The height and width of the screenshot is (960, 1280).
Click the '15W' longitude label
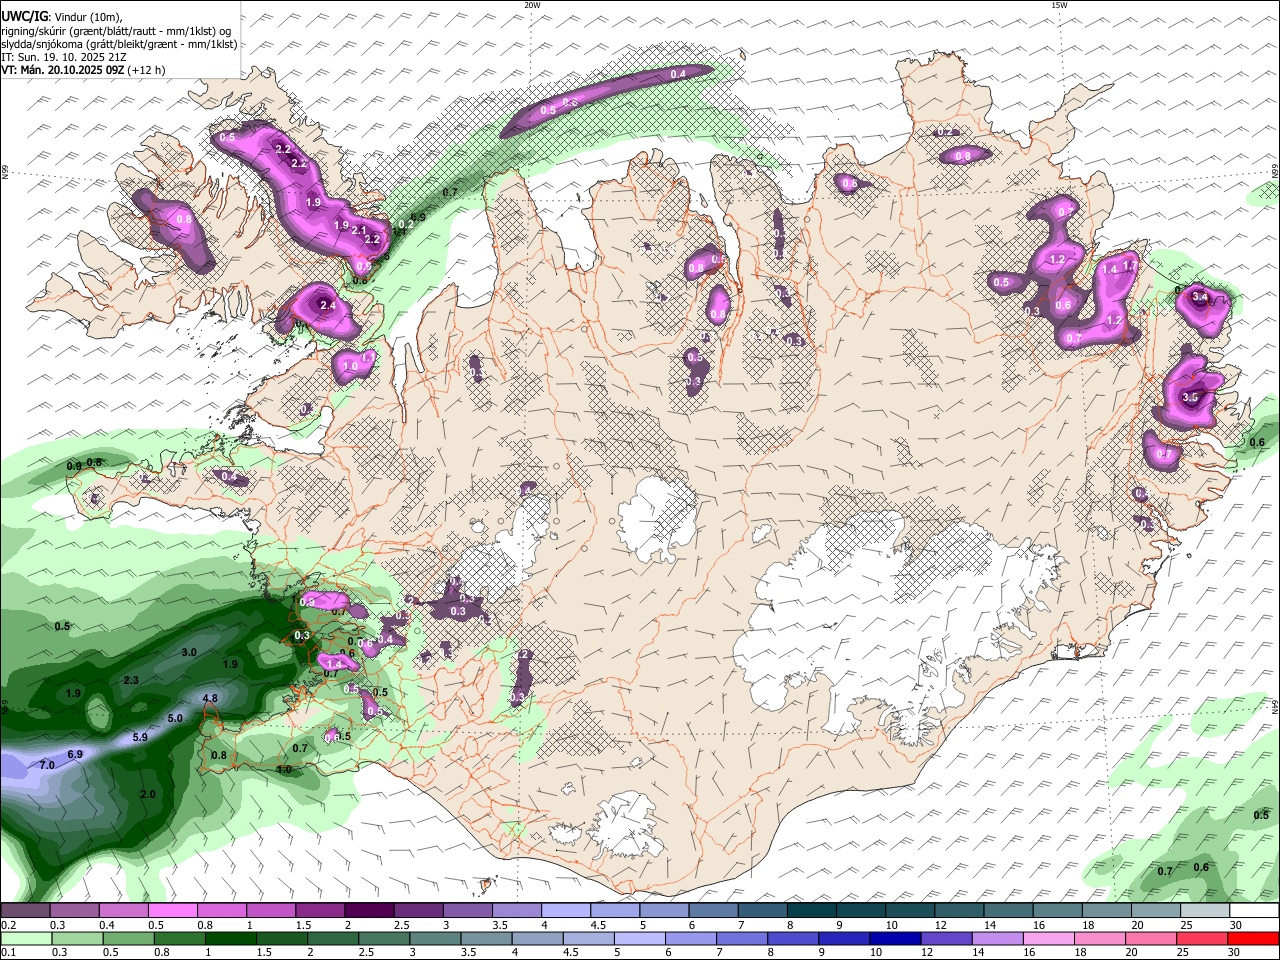[x=1059, y=5]
